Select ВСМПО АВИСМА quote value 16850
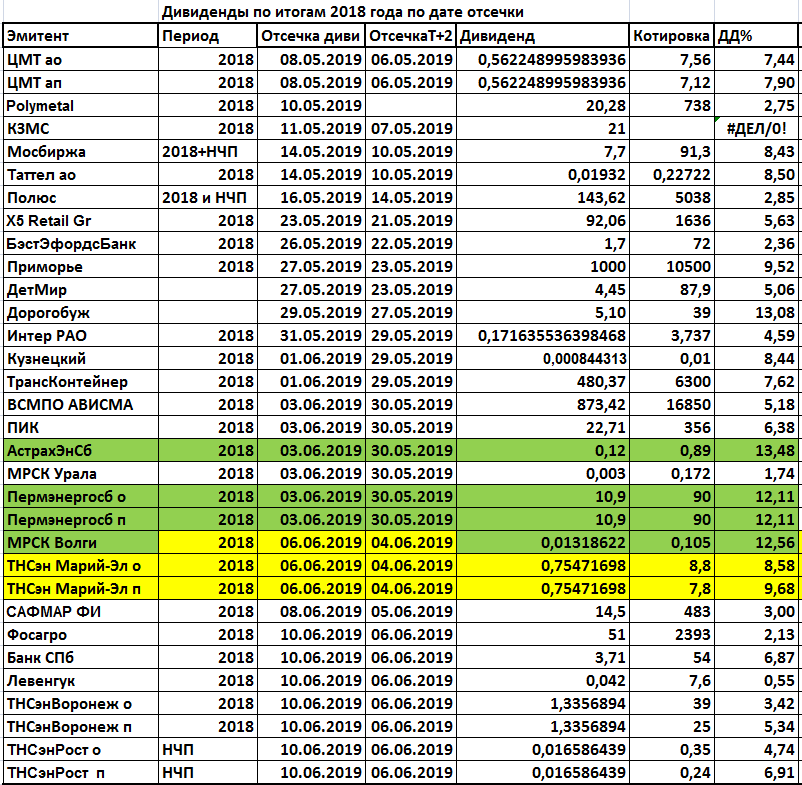Image resolution: width=802 pixels, height=785 pixels. pos(672,405)
